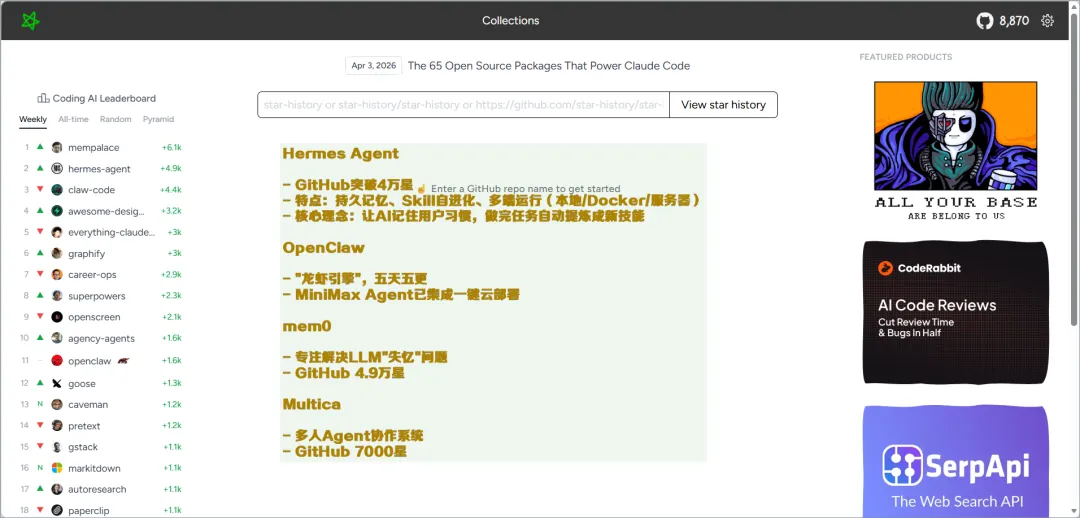Click graphify avatar icon

57,253
